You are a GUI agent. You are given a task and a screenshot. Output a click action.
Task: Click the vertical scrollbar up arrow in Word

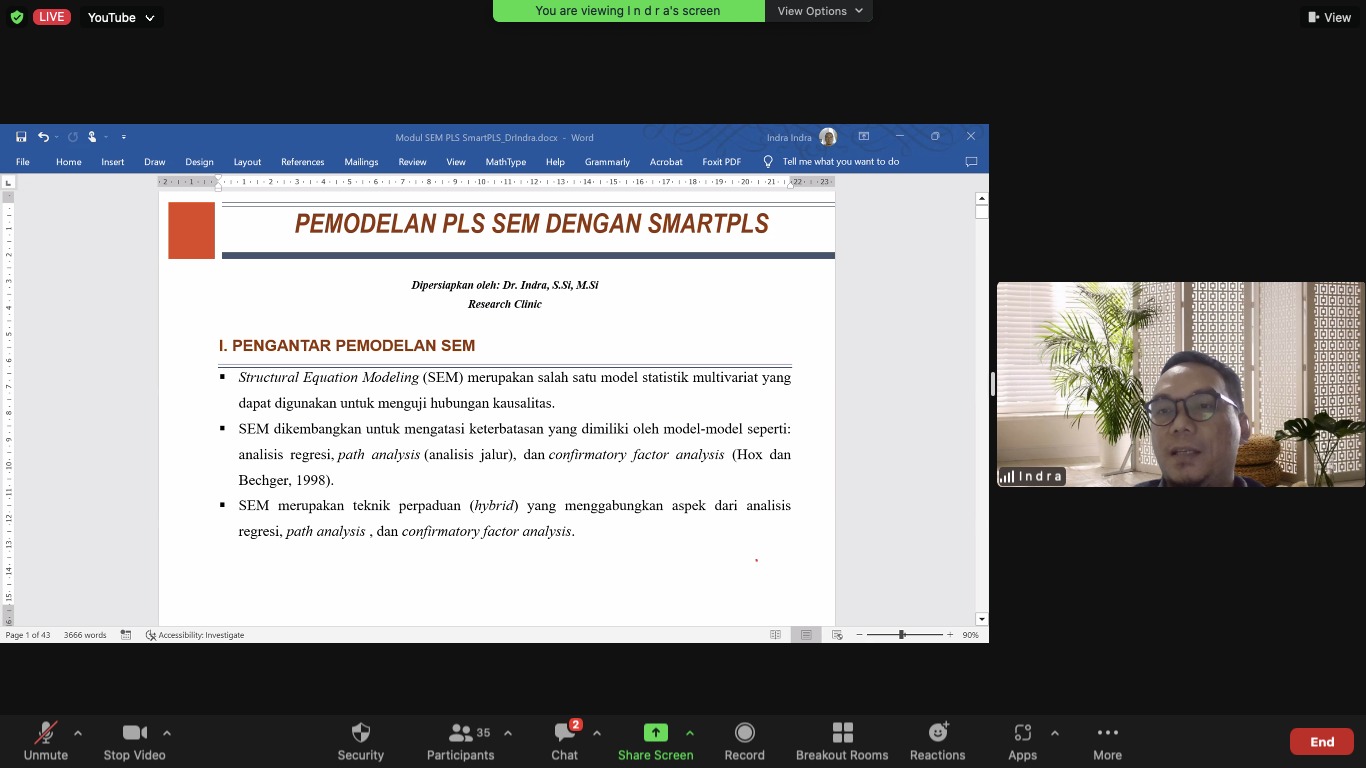(x=982, y=198)
